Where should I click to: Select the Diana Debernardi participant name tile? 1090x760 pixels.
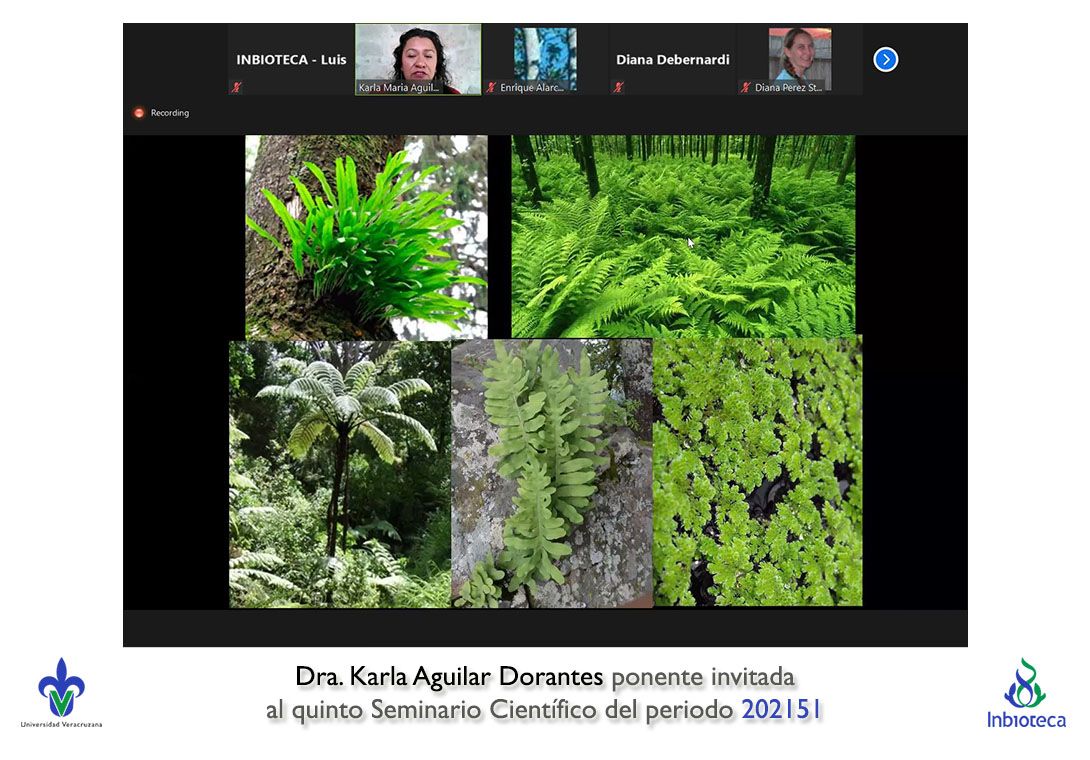[672, 59]
